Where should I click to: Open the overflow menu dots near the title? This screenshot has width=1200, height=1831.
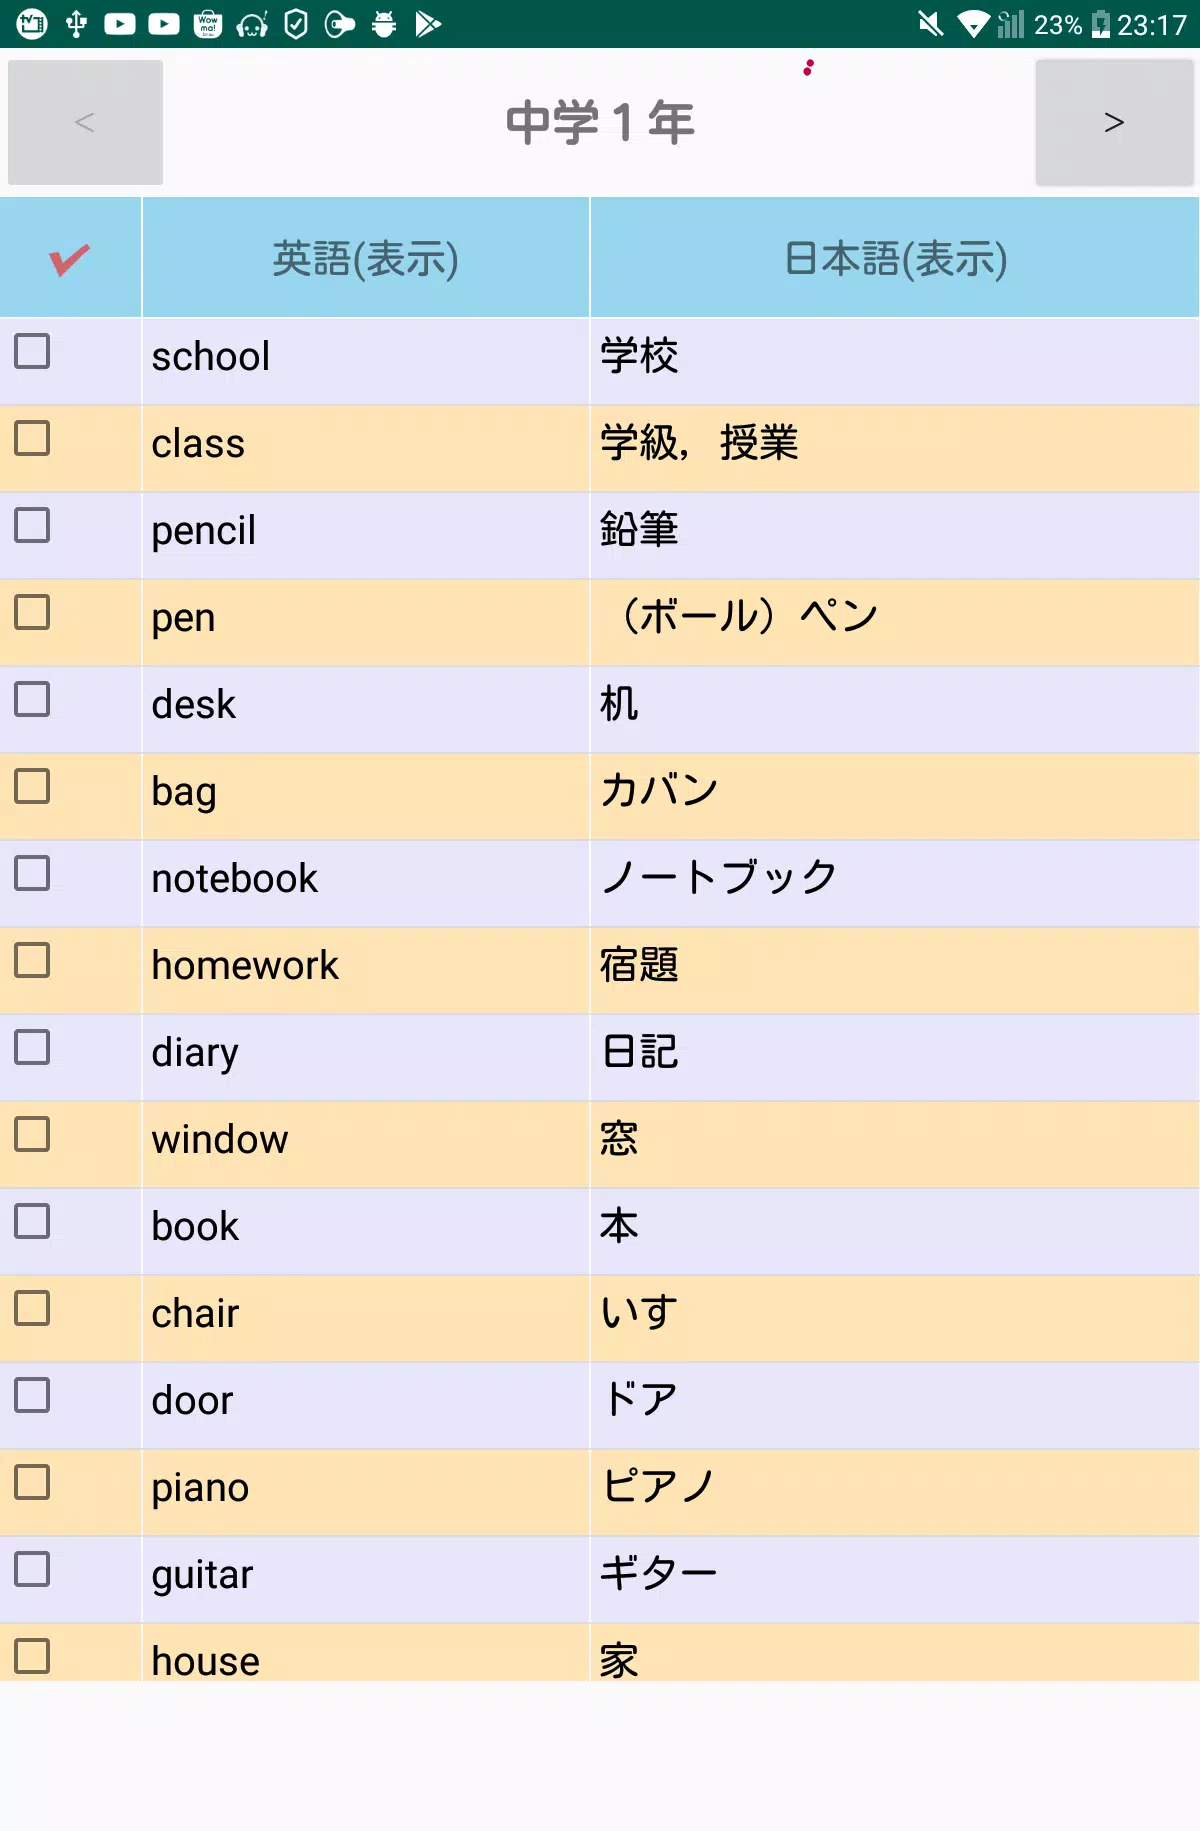[x=809, y=68]
